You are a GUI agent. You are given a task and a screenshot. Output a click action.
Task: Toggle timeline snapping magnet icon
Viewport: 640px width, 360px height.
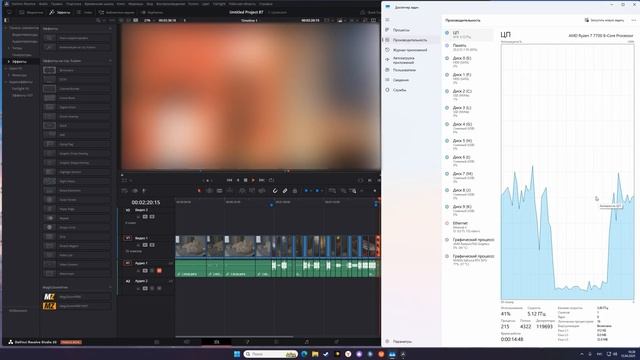click(275, 191)
